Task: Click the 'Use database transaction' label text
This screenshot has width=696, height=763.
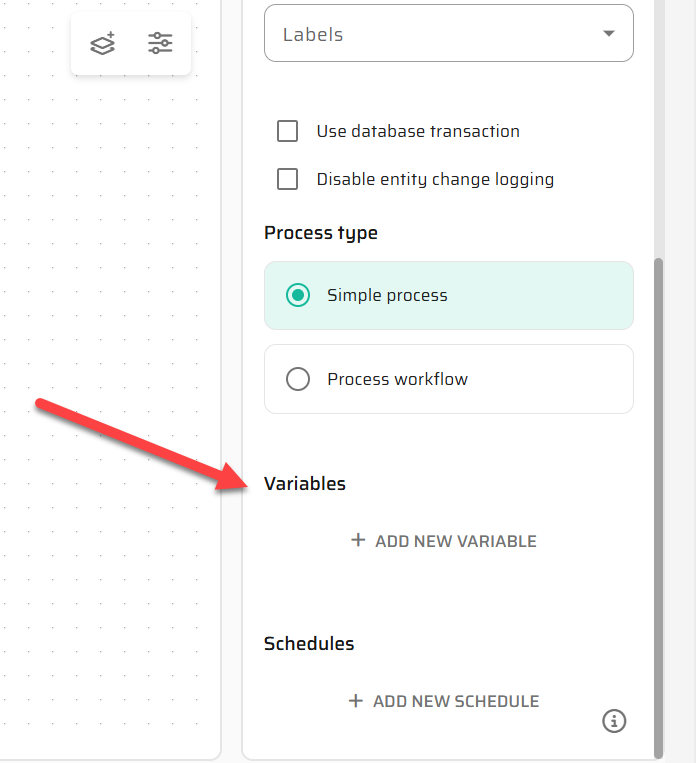Action: tap(418, 131)
